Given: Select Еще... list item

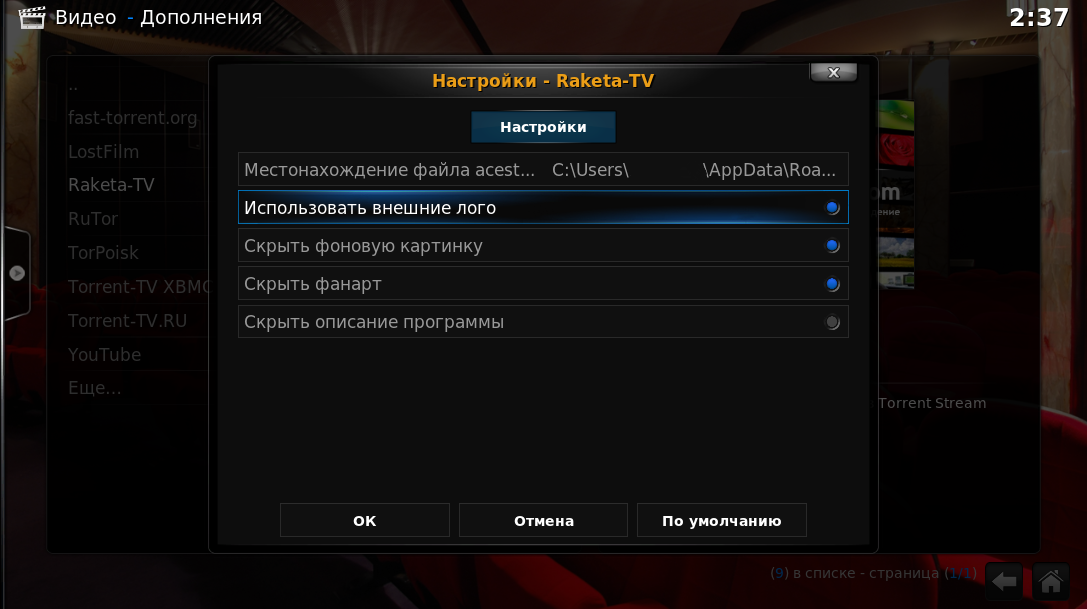Looking at the screenshot, I should pyautogui.click(x=94, y=388).
